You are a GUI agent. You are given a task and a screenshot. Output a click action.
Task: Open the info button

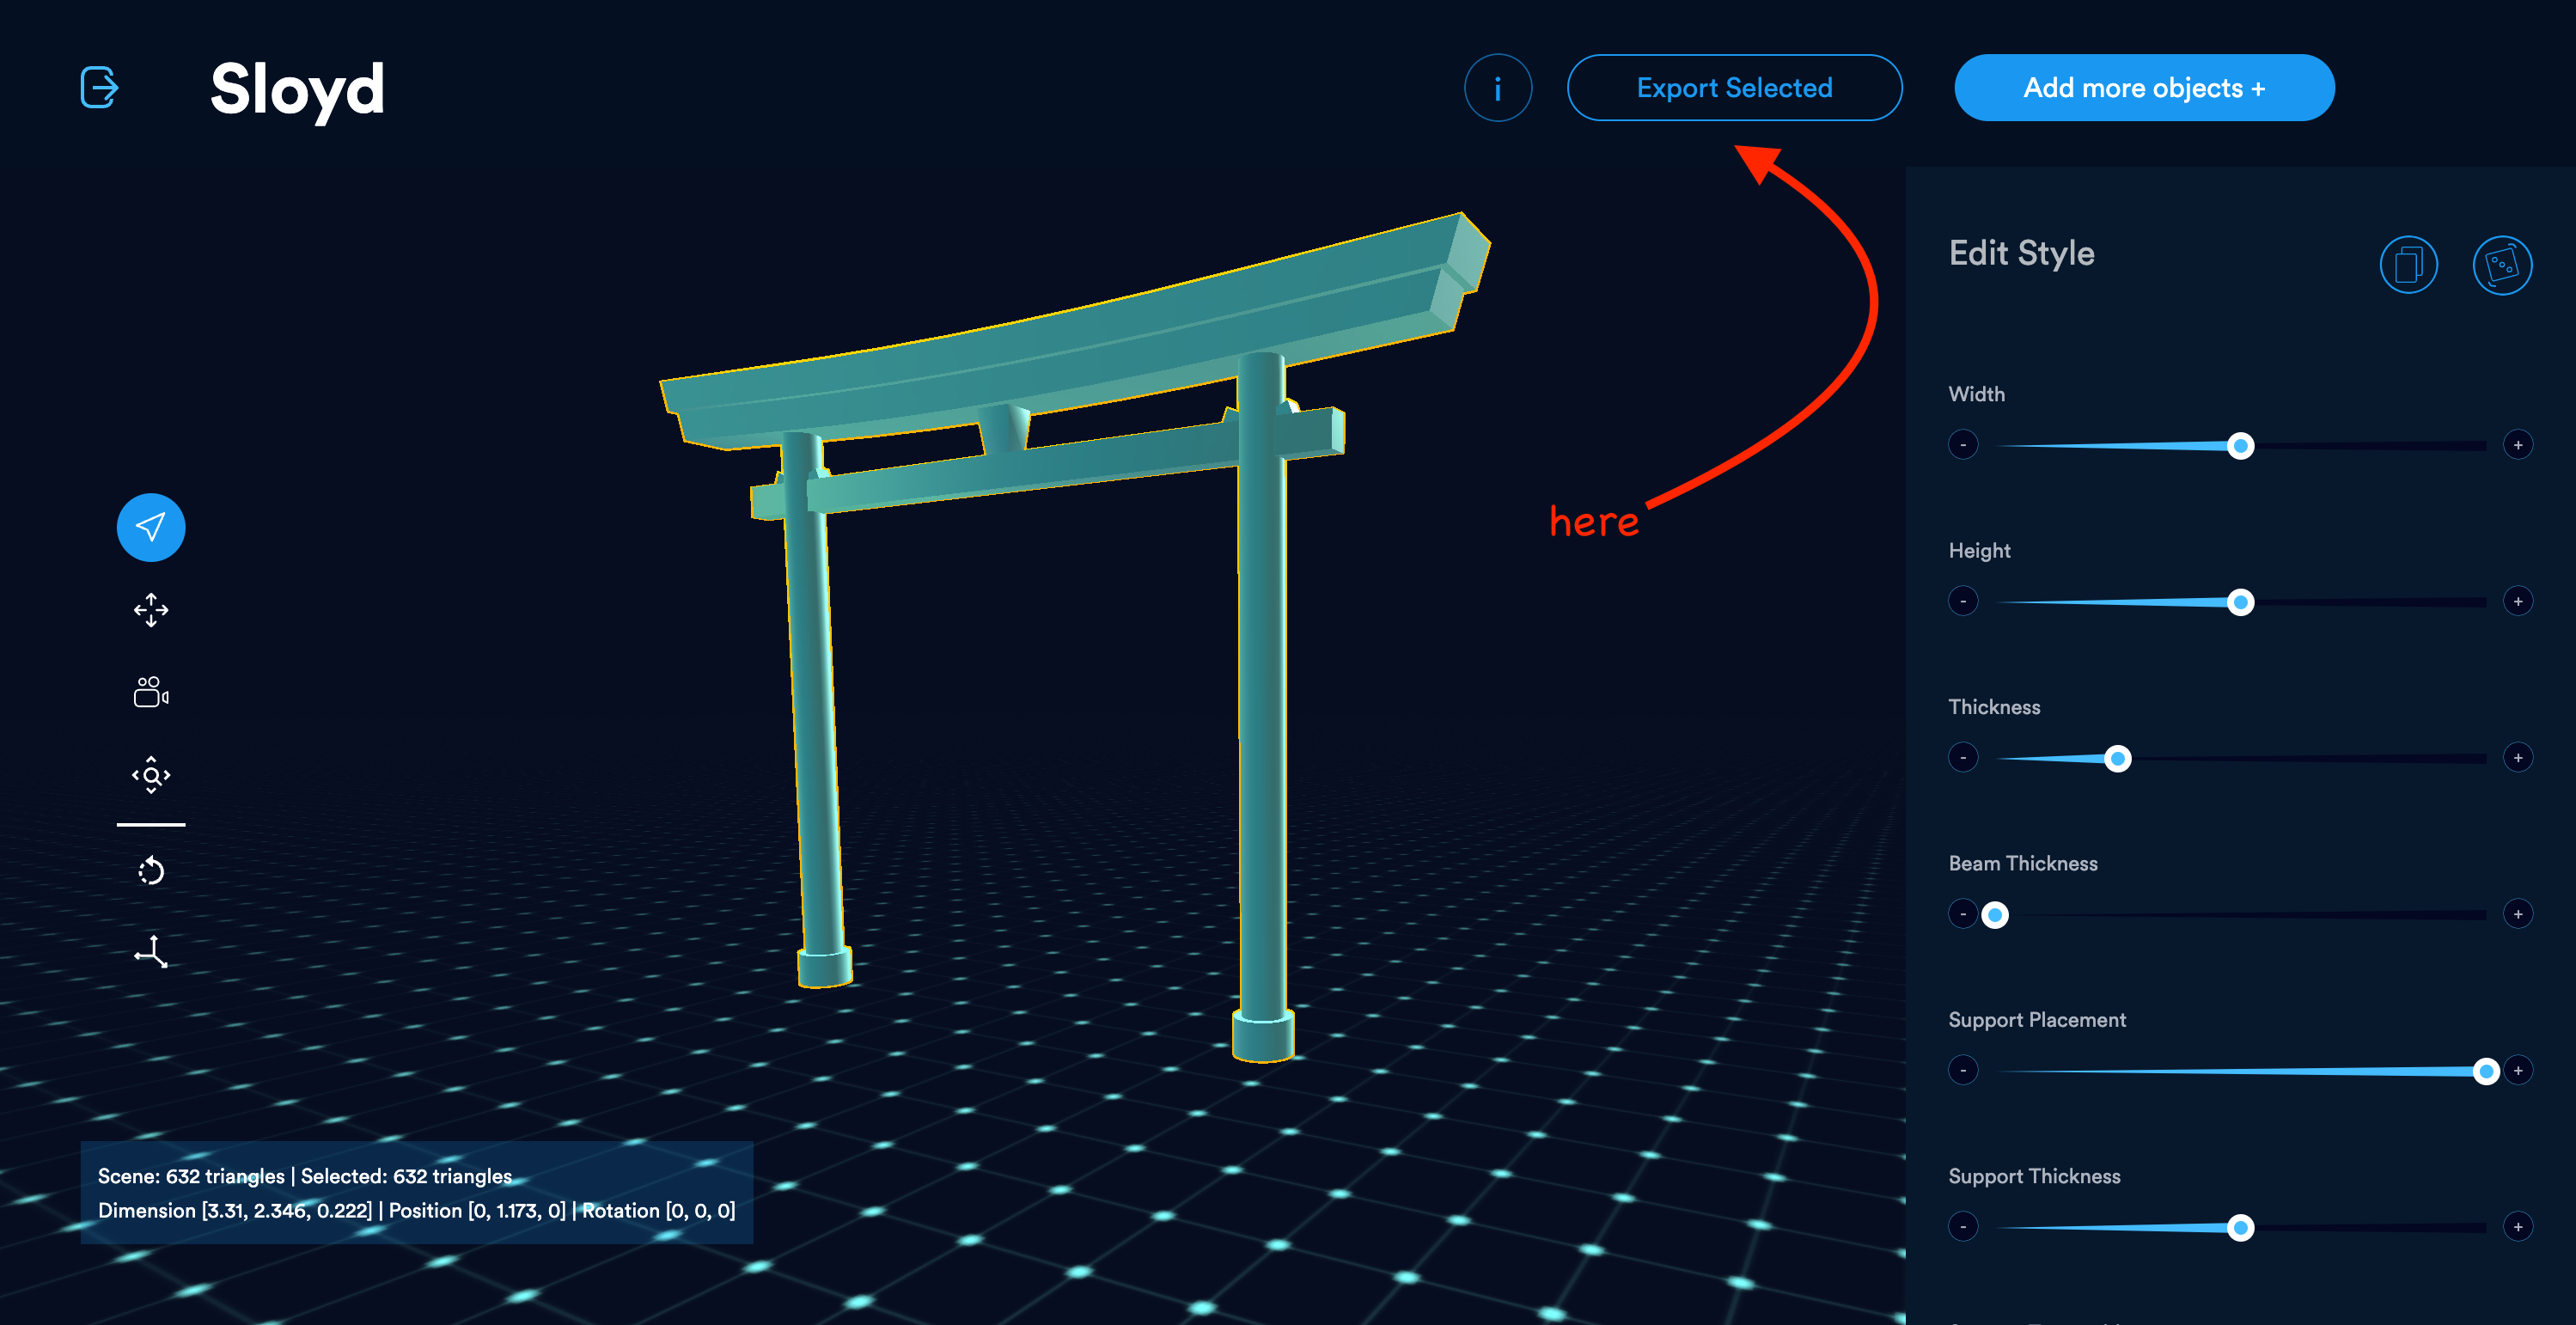pos(1497,88)
